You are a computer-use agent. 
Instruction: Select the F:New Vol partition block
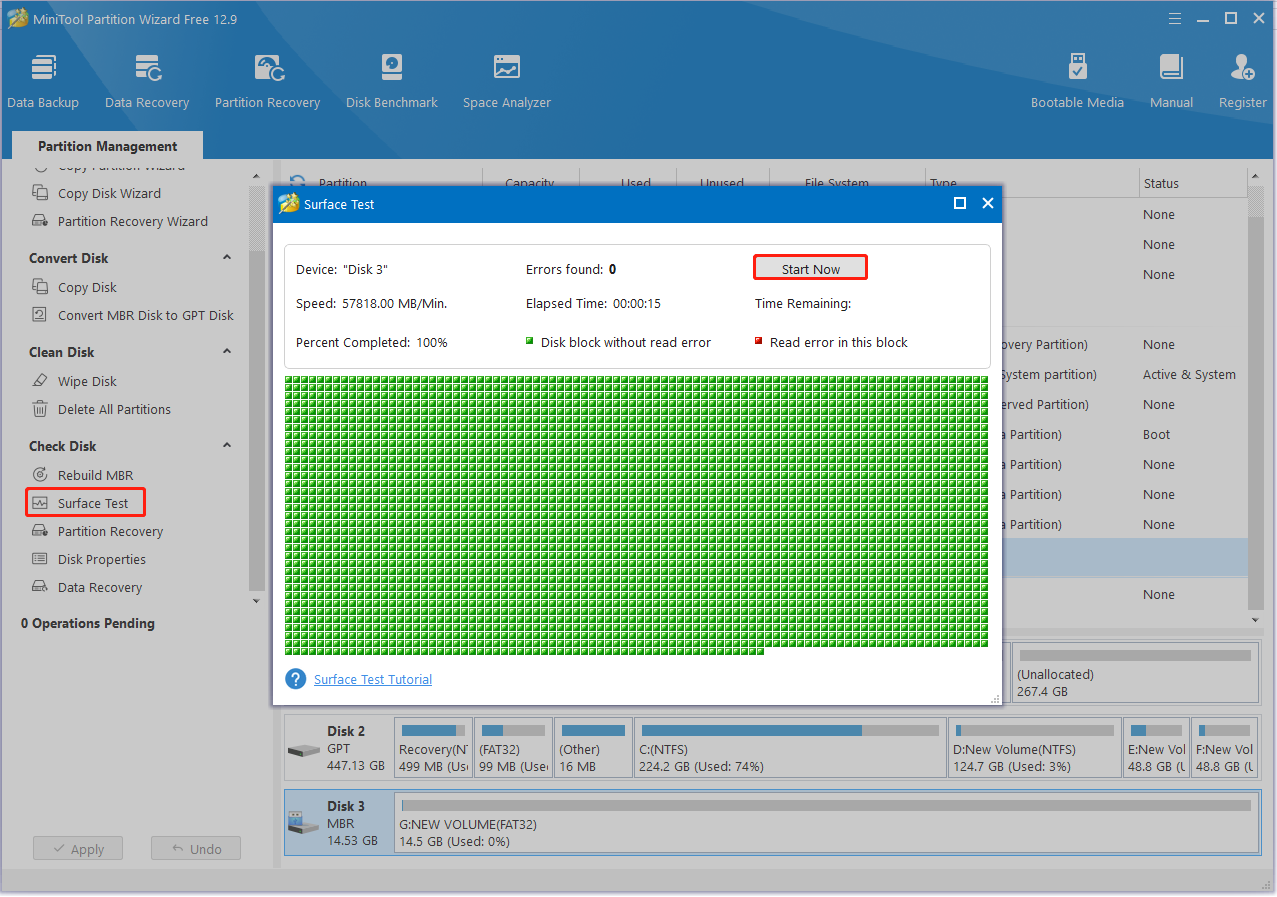coord(1225,748)
